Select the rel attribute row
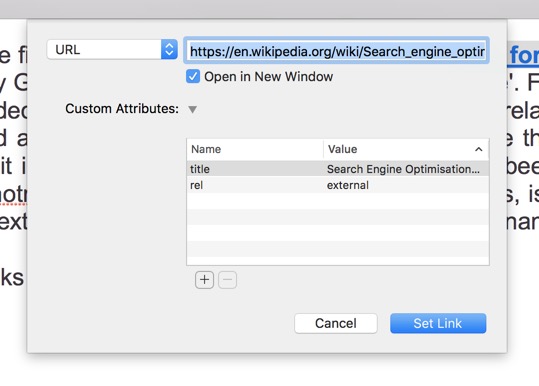 click(338, 185)
